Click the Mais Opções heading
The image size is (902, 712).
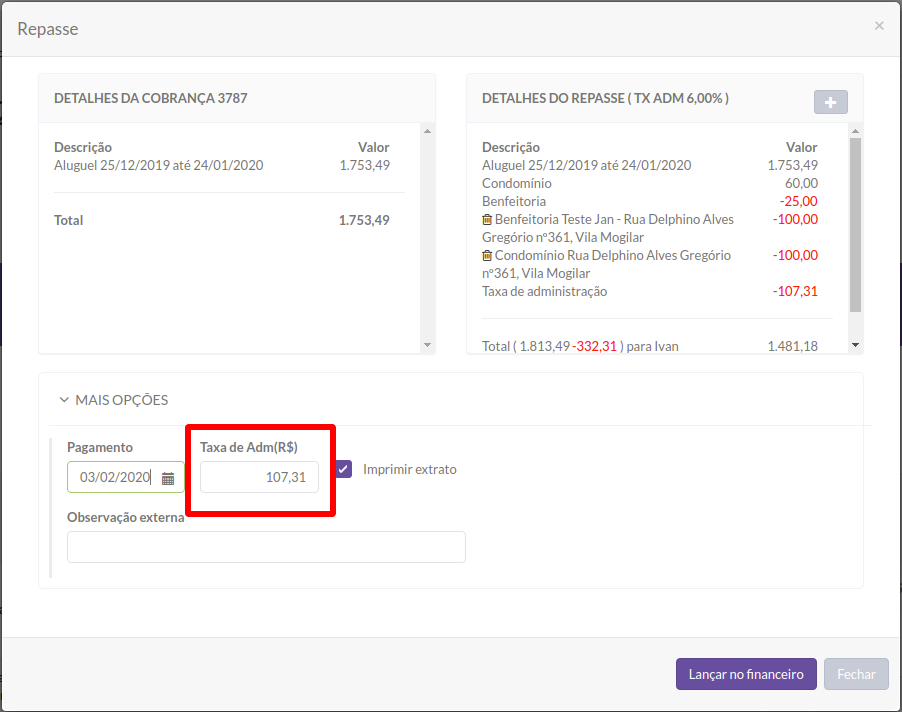click(121, 400)
